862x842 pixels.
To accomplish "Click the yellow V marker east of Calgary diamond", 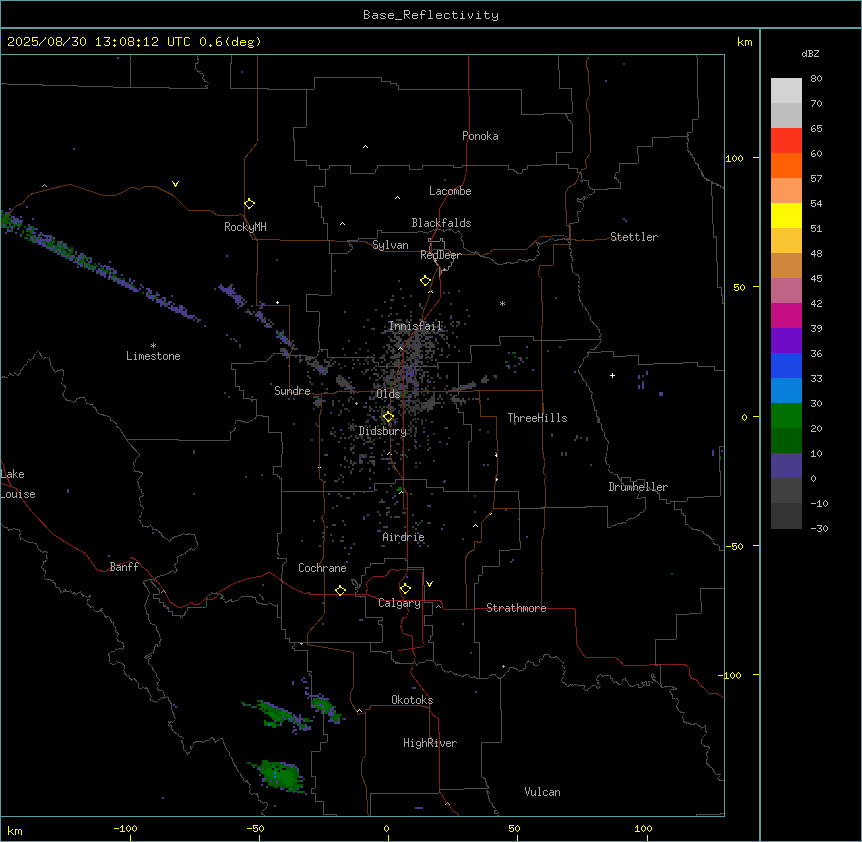I will 429,584.
